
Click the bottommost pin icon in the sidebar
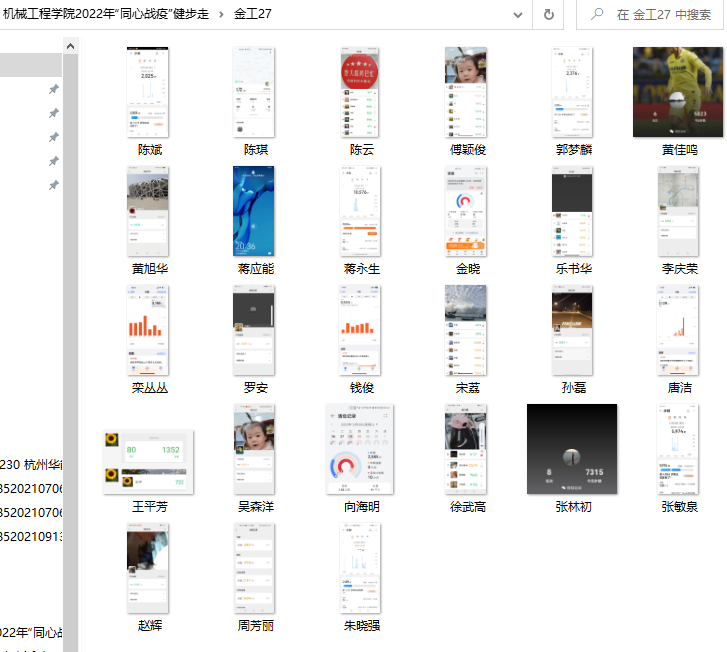point(54,185)
